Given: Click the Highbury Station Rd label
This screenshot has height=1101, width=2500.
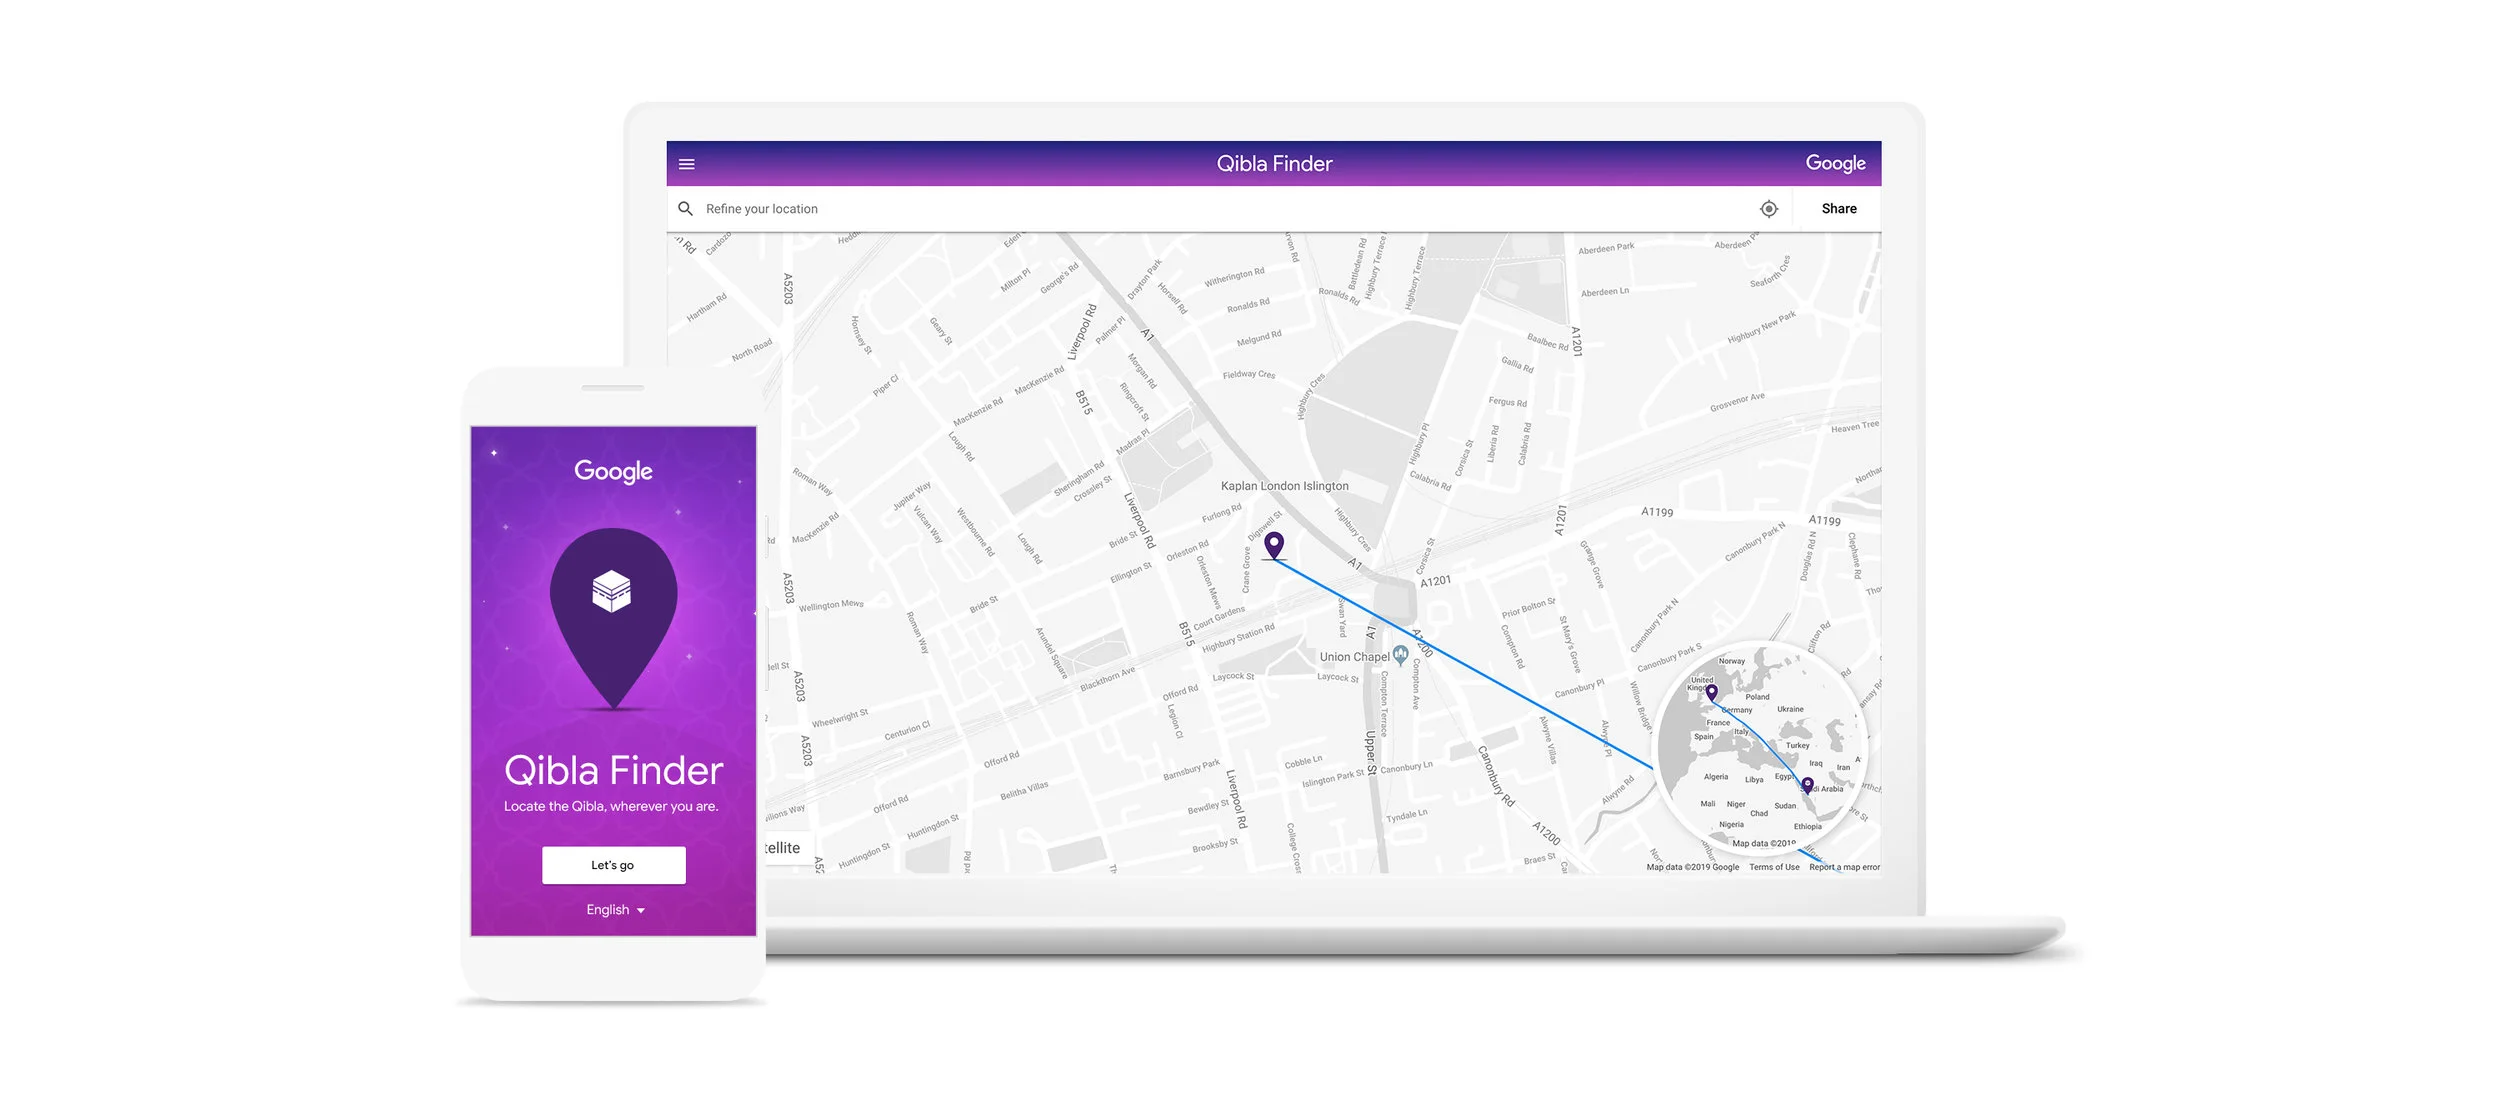Looking at the screenshot, I should [1238, 638].
